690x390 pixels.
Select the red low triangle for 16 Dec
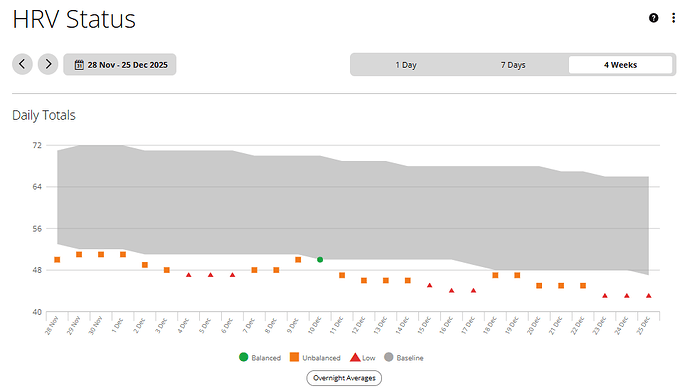(451, 290)
